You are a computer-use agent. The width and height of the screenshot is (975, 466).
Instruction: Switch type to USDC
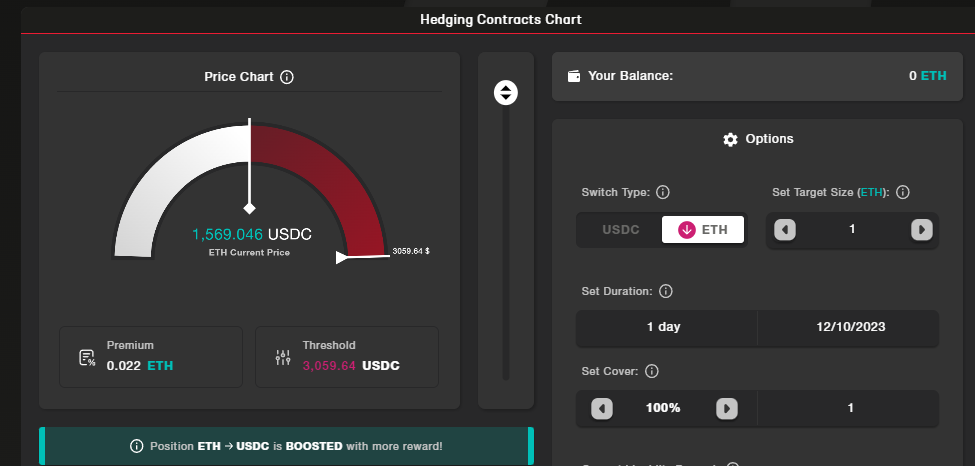[621, 230]
